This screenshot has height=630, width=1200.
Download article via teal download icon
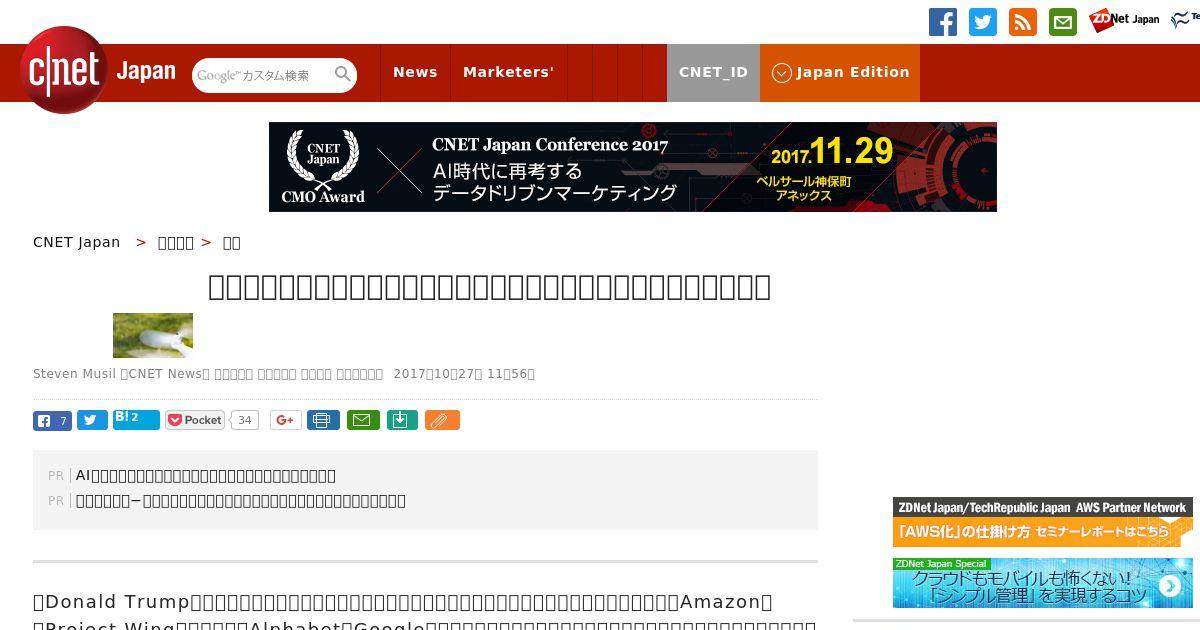pos(401,420)
